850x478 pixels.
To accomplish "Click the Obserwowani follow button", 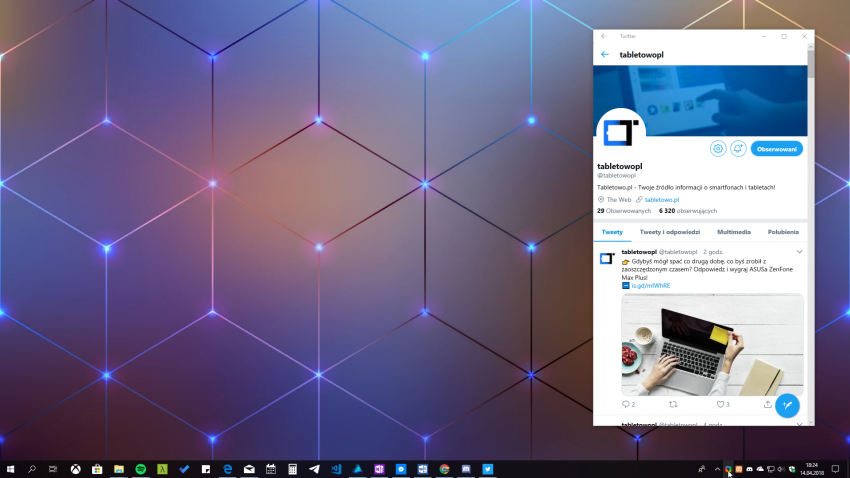I will pos(777,148).
